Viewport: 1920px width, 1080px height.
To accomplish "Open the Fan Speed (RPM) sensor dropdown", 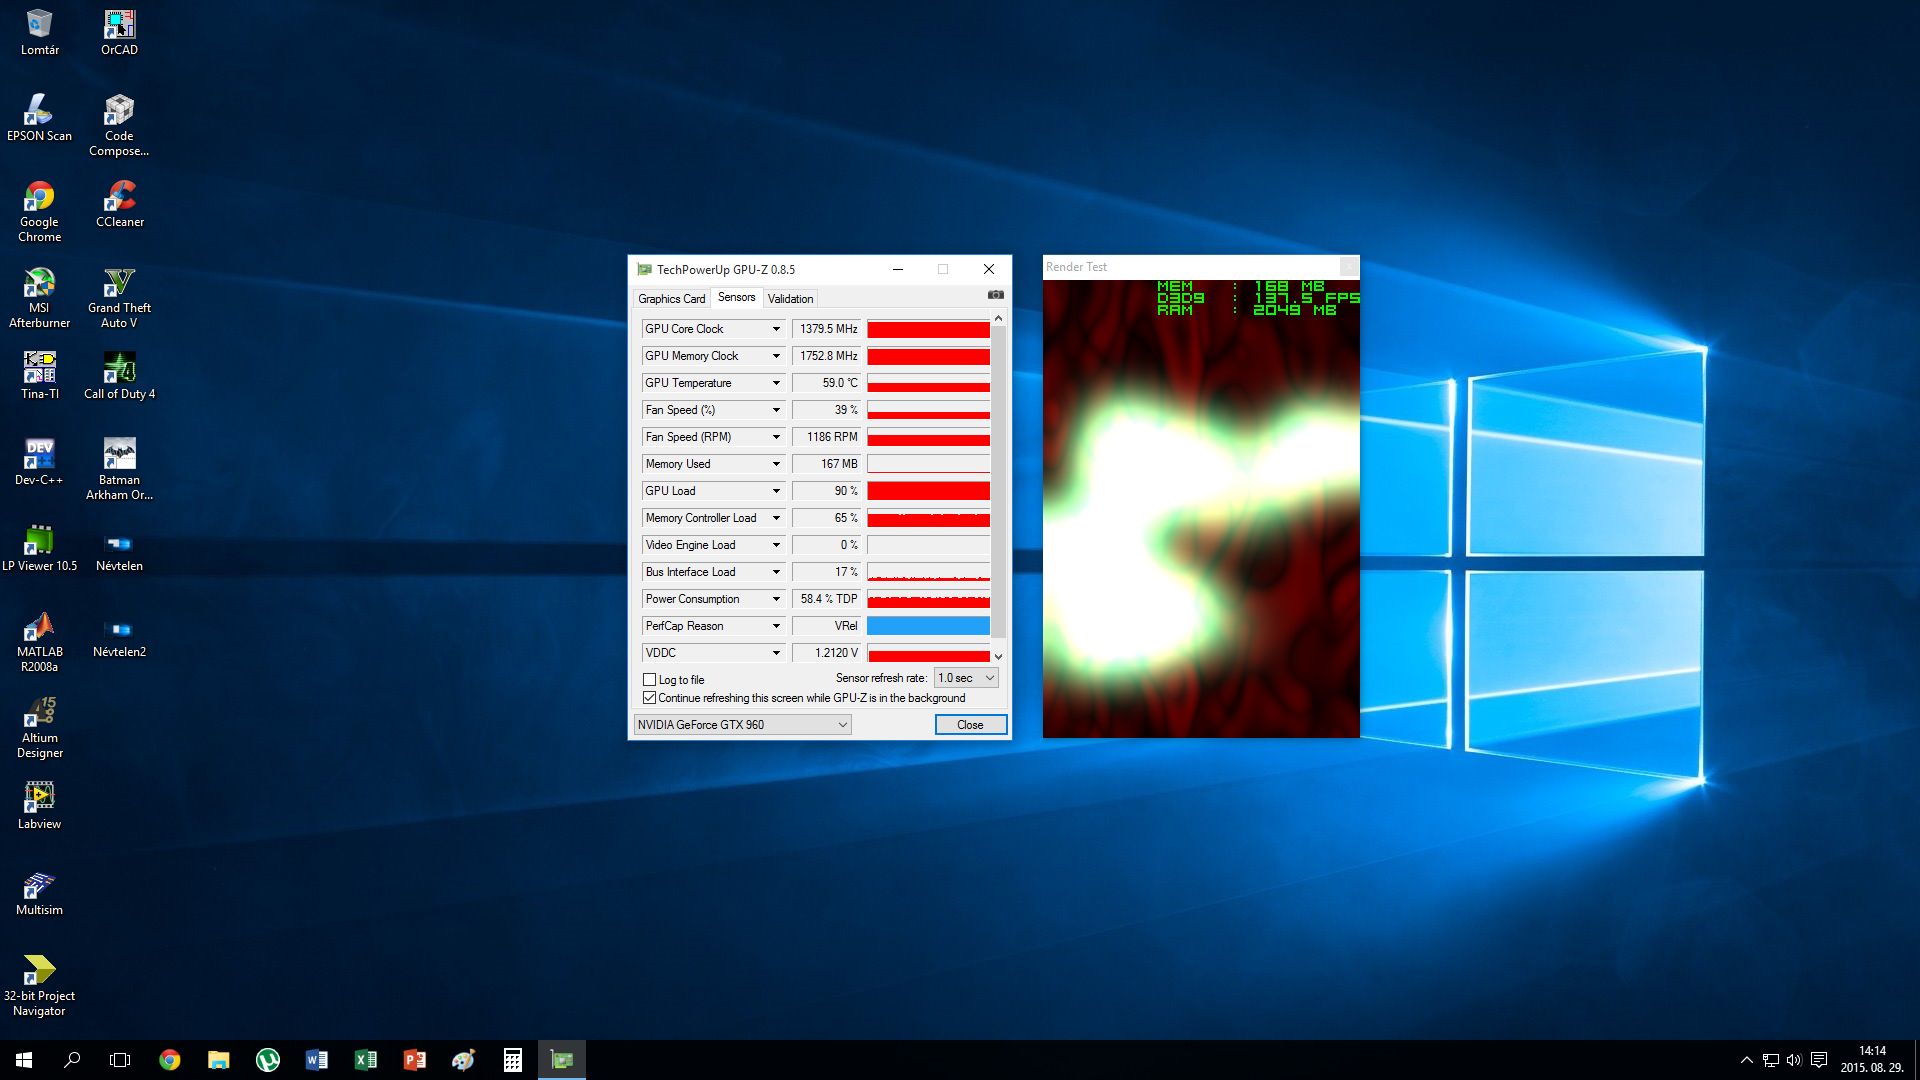I will [x=776, y=437].
